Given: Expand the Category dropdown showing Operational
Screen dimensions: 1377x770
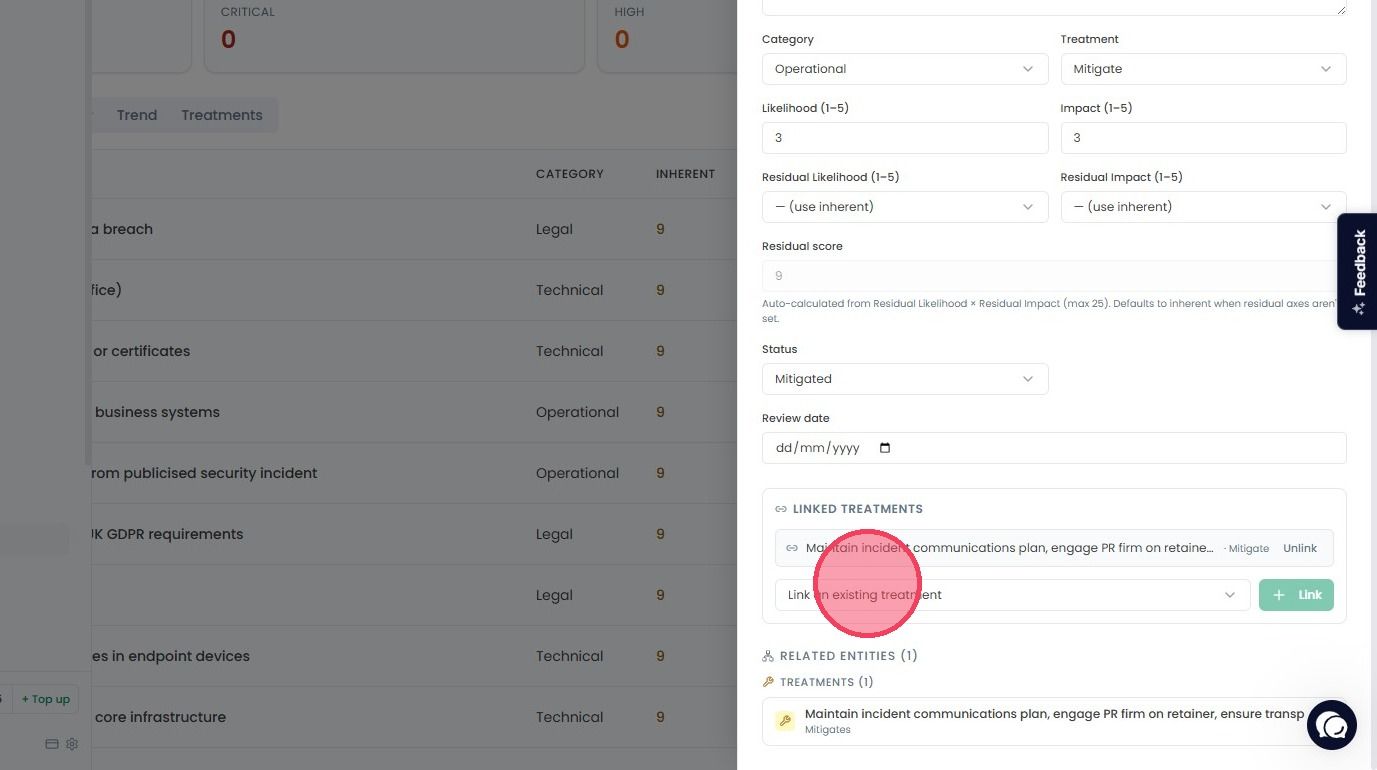Looking at the screenshot, I should pos(905,69).
